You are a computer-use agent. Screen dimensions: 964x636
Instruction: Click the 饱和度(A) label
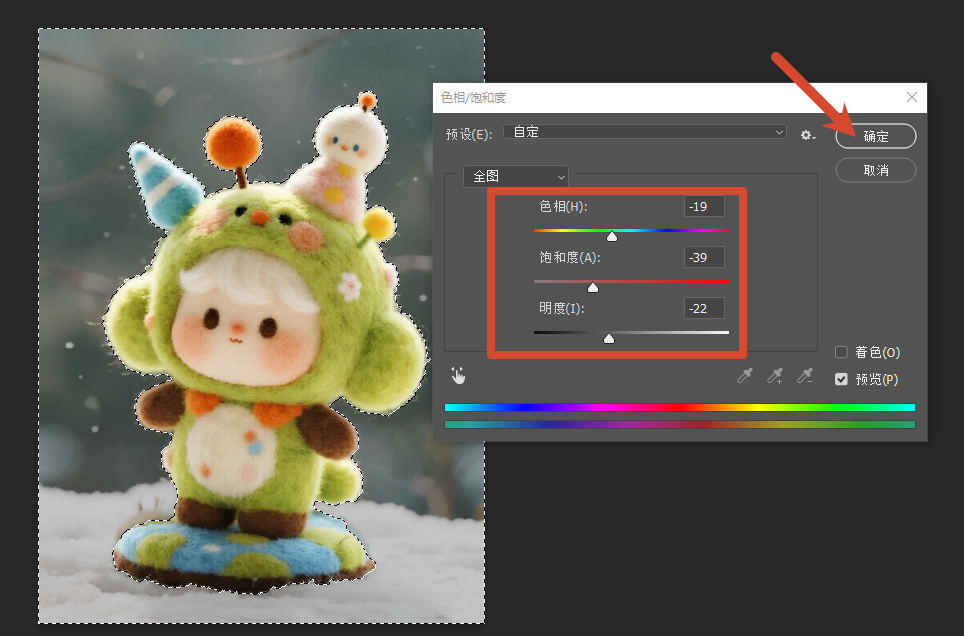click(569, 257)
